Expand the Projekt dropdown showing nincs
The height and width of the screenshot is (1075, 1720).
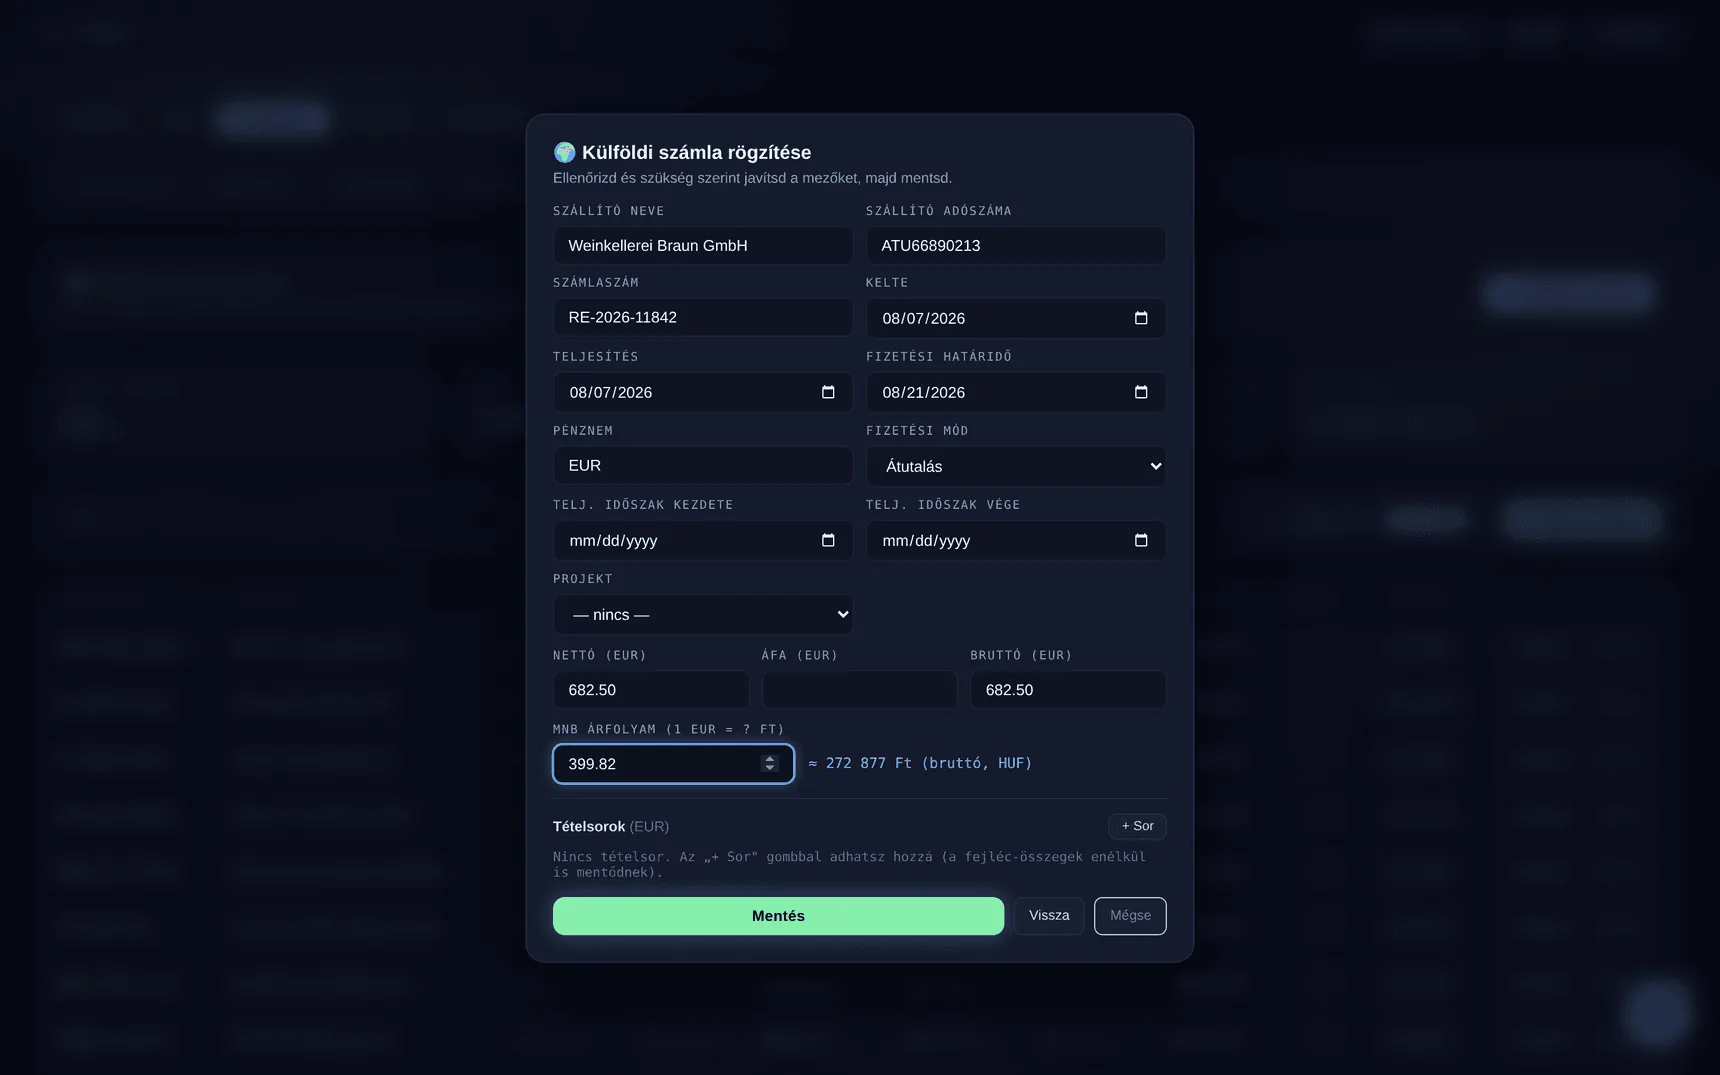703,614
